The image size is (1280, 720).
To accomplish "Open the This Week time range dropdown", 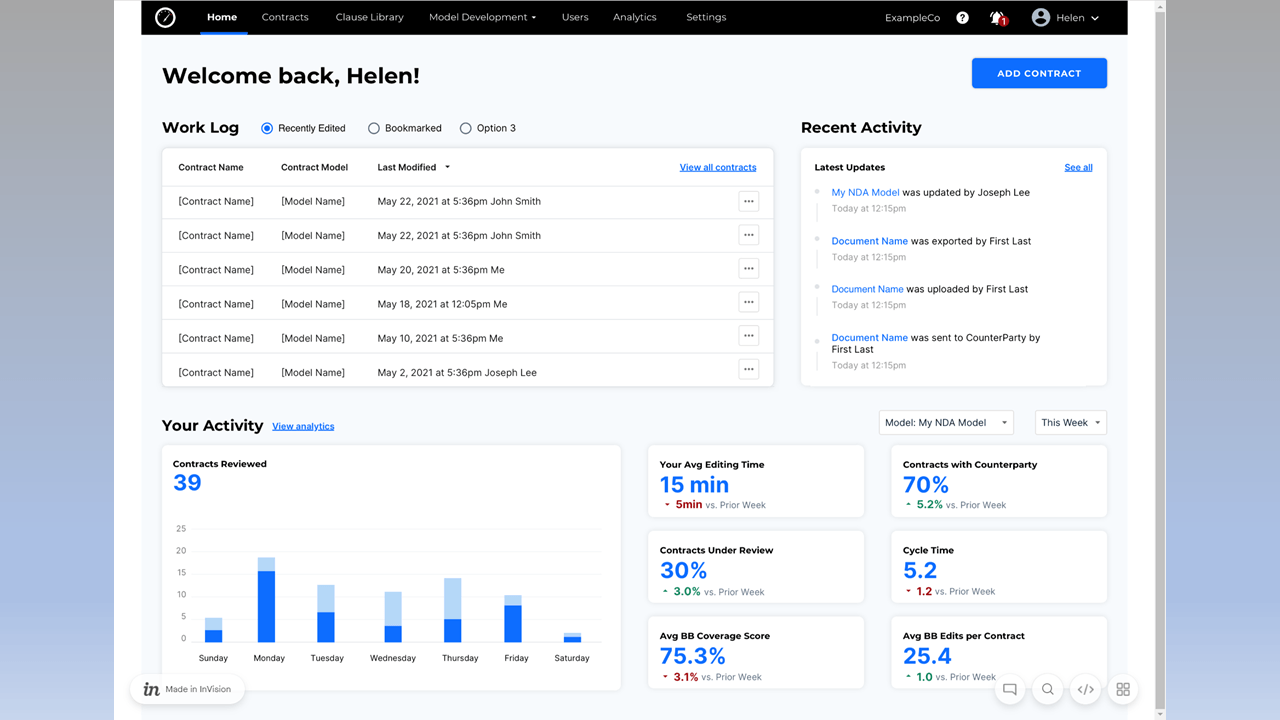I will [x=1070, y=423].
